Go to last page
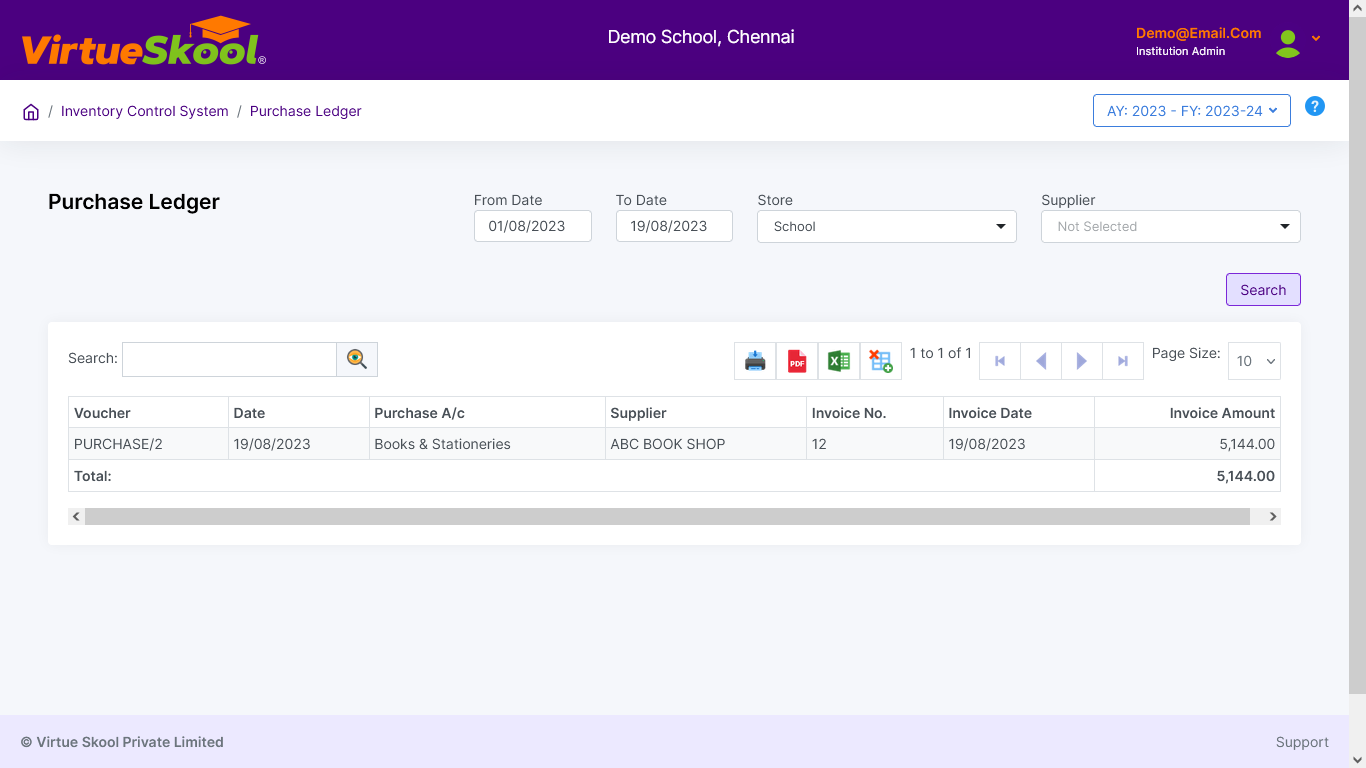The image size is (1366, 768). coord(1123,361)
